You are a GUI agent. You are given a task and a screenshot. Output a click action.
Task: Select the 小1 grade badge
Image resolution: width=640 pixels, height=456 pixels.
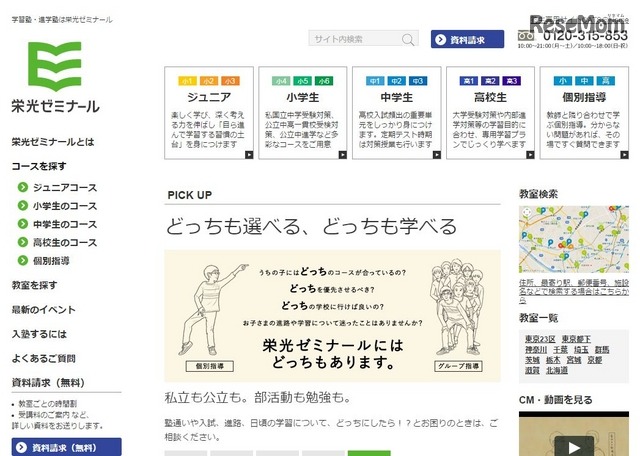point(187,81)
